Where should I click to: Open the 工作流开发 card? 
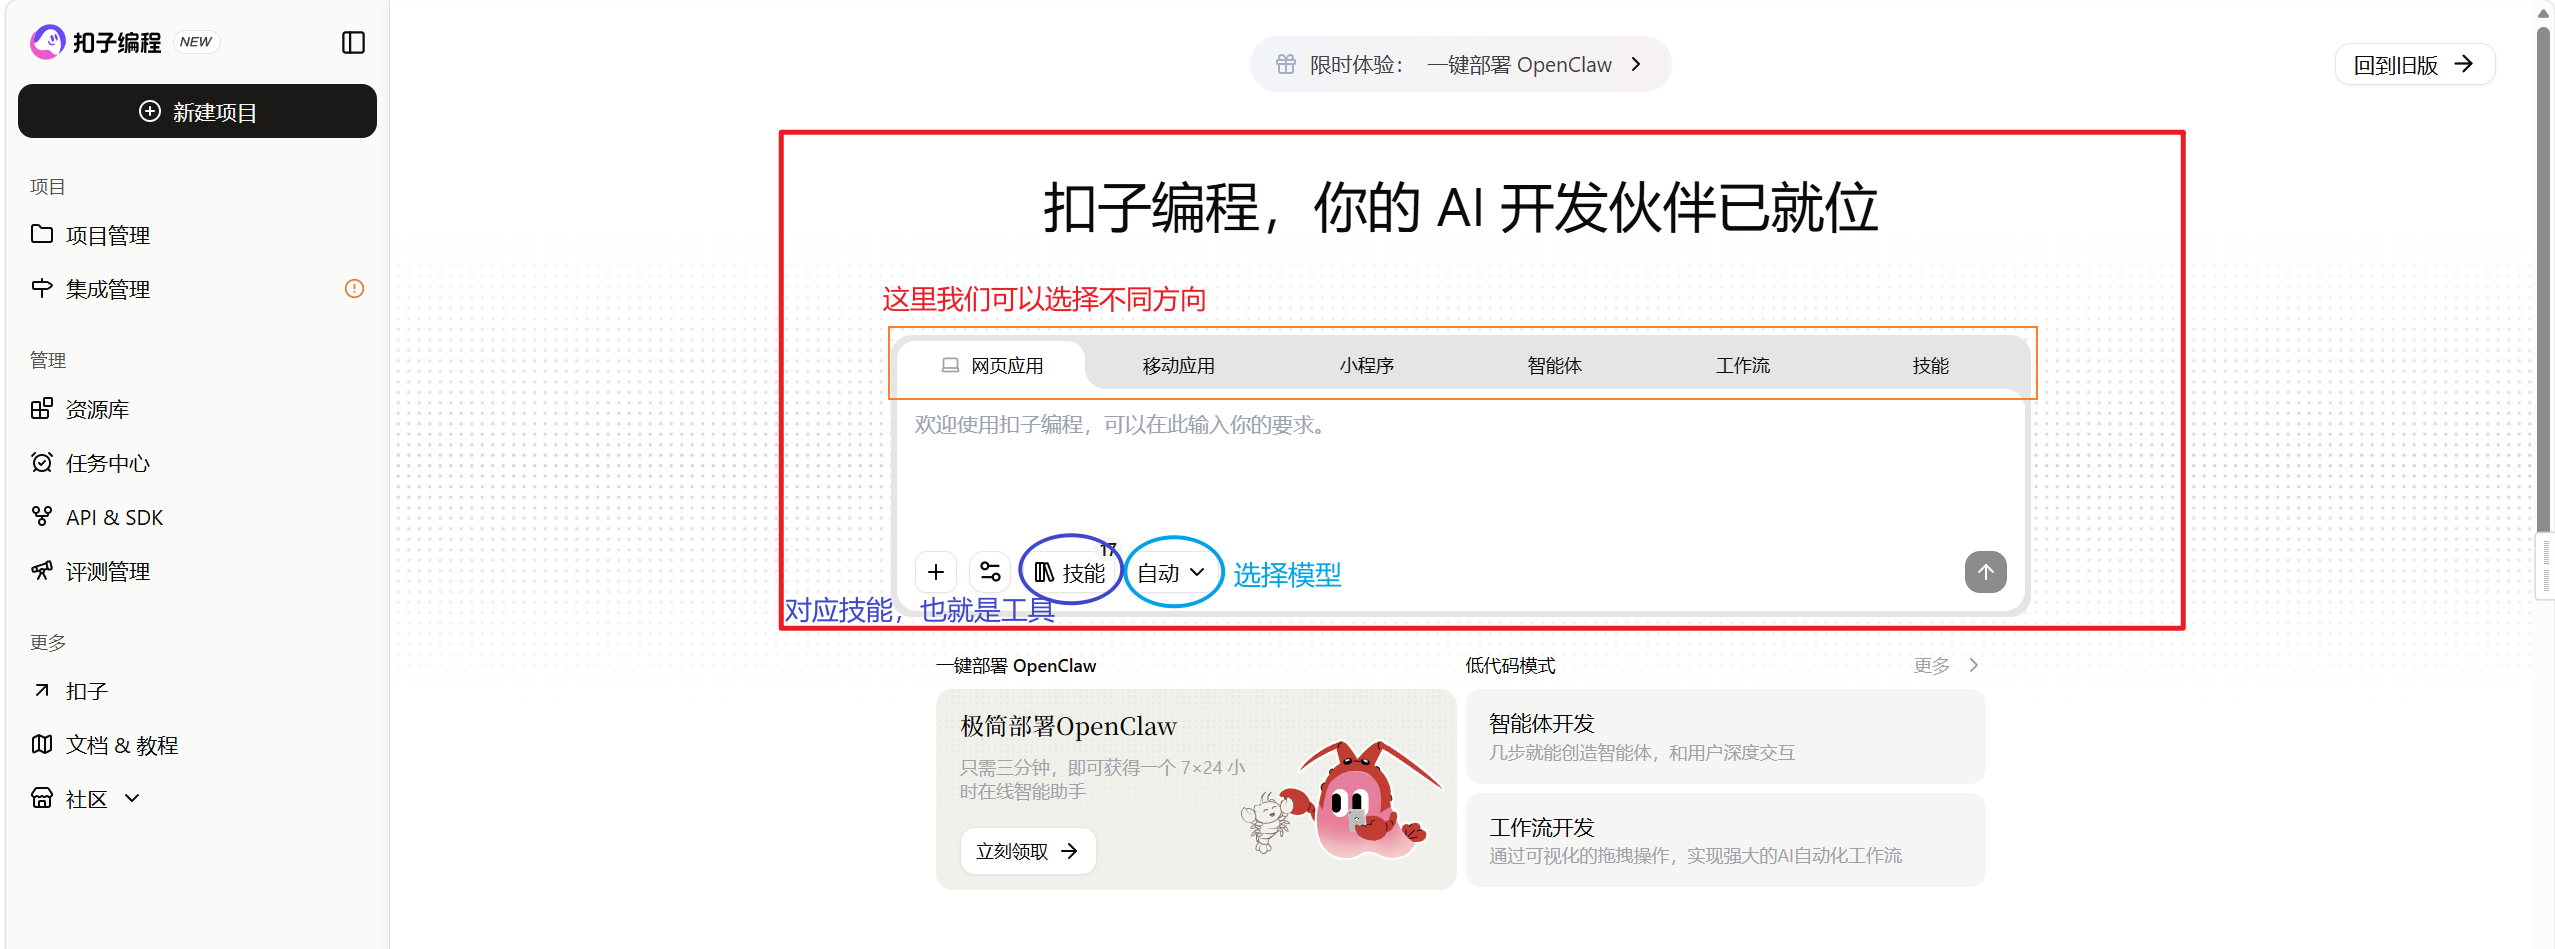pyautogui.click(x=1725, y=840)
